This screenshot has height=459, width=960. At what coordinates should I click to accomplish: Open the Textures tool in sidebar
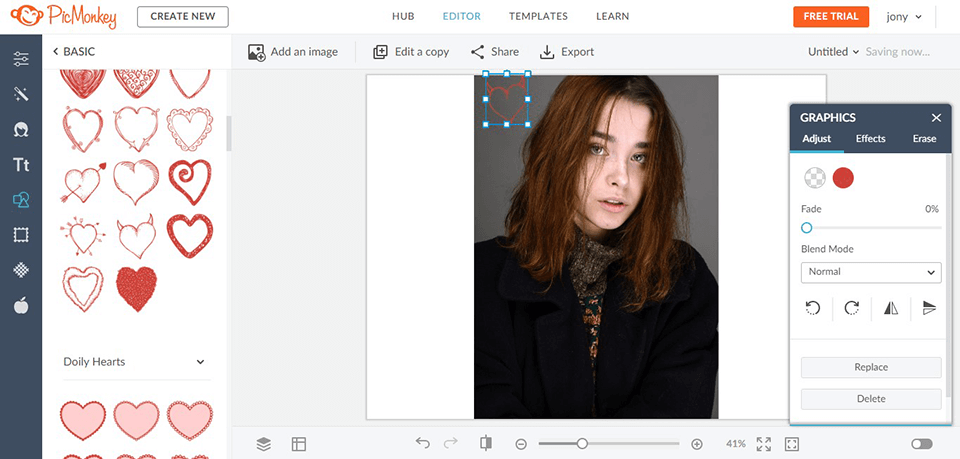[x=21, y=270]
